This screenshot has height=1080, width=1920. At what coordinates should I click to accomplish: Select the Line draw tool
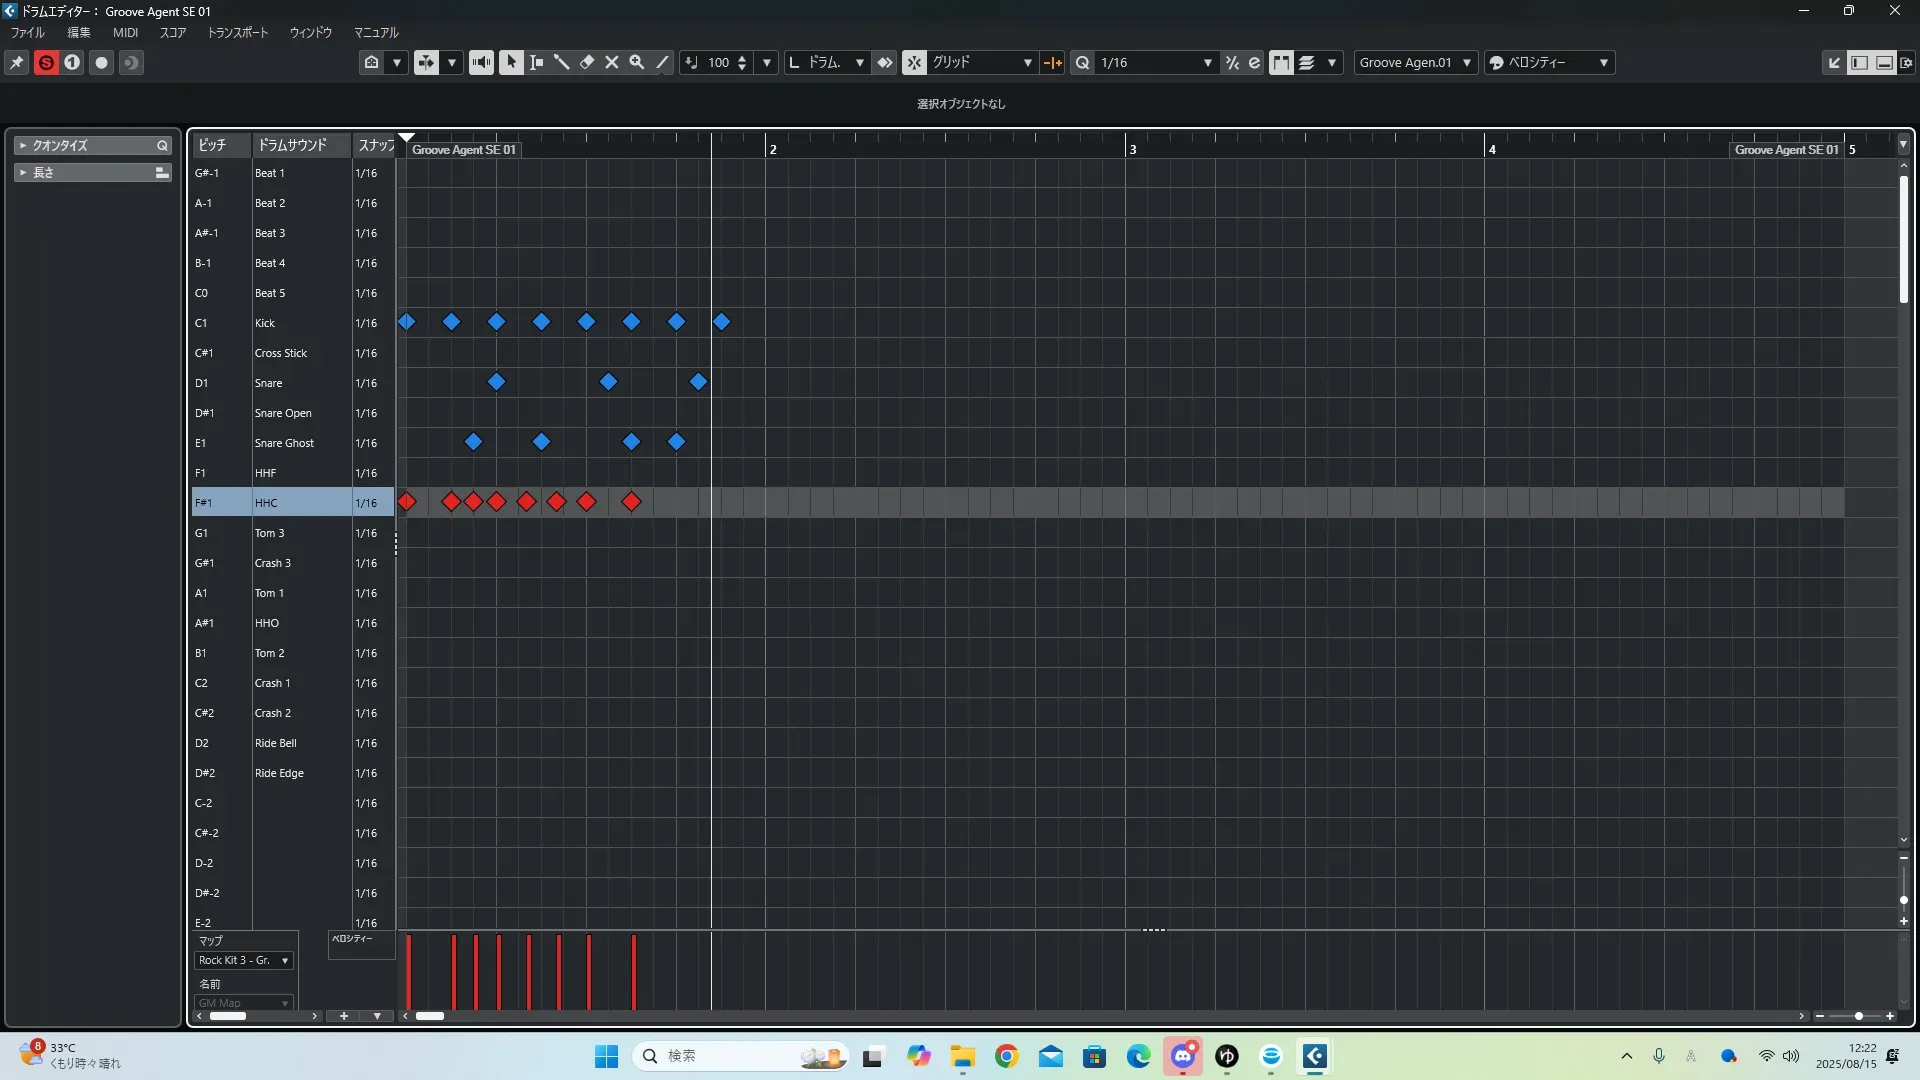[662, 62]
